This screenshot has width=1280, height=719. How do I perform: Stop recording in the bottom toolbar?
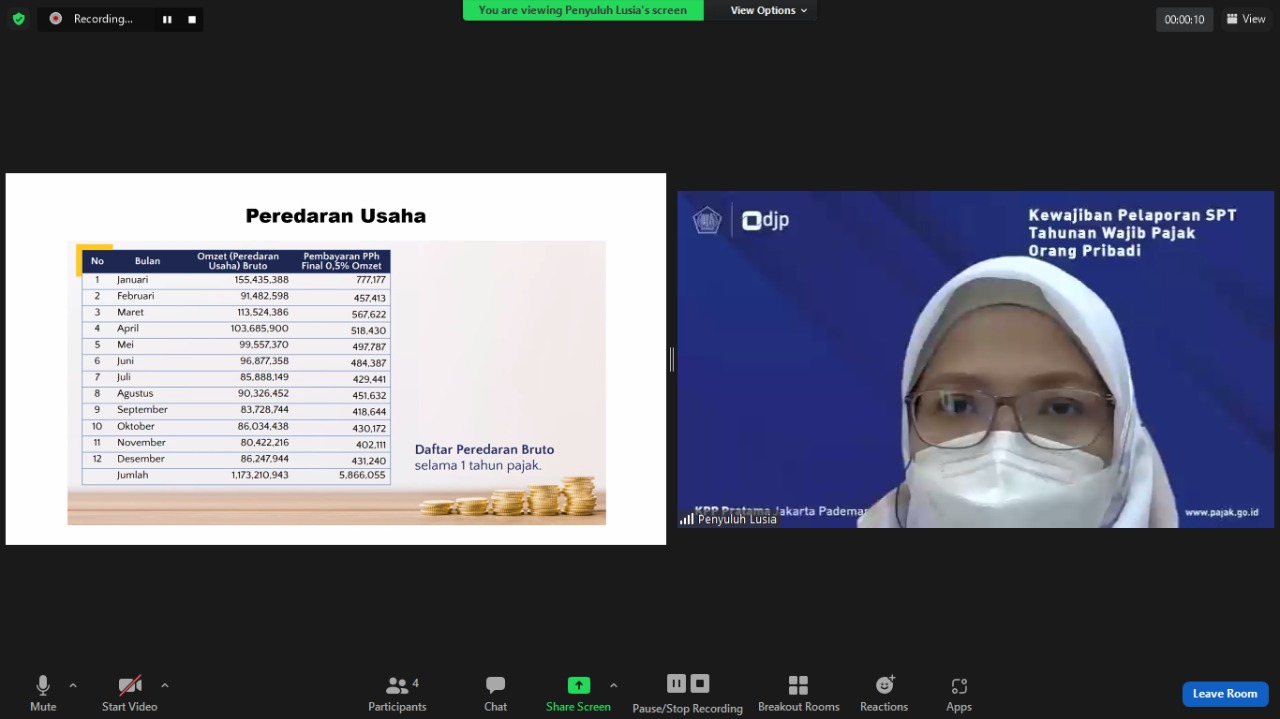tap(700, 684)
